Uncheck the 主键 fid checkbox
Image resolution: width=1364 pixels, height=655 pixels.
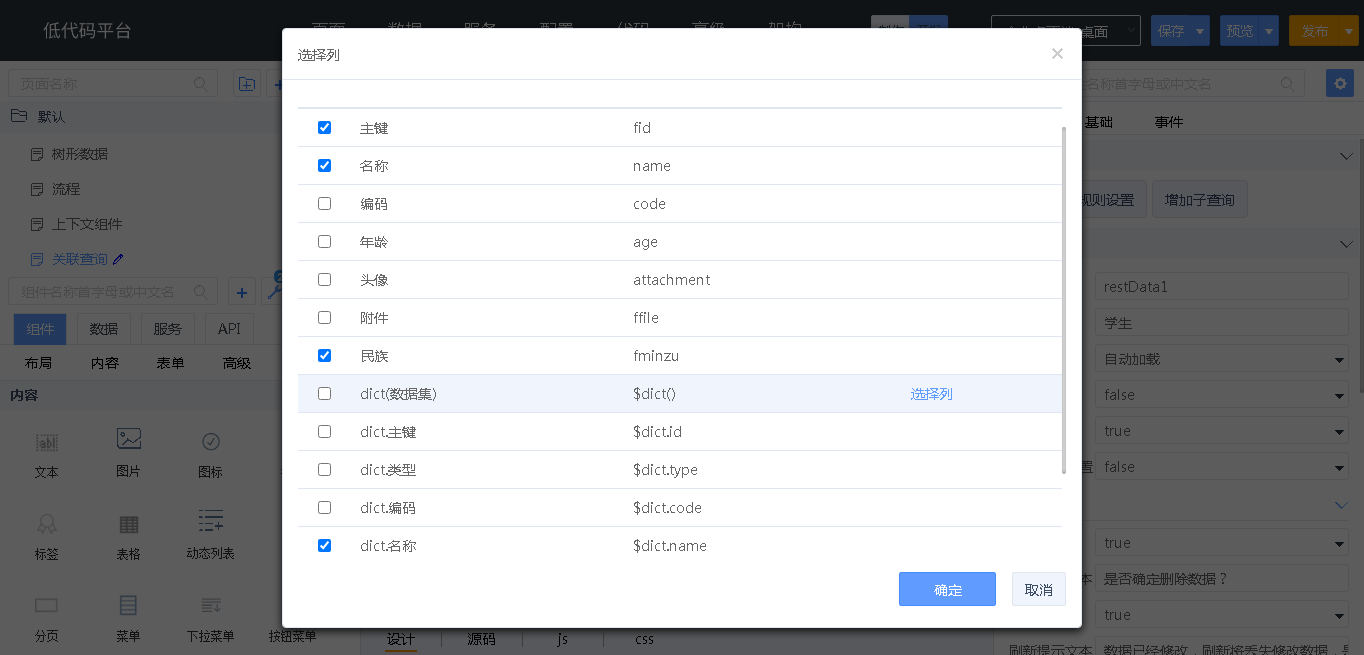coord(324,128)
